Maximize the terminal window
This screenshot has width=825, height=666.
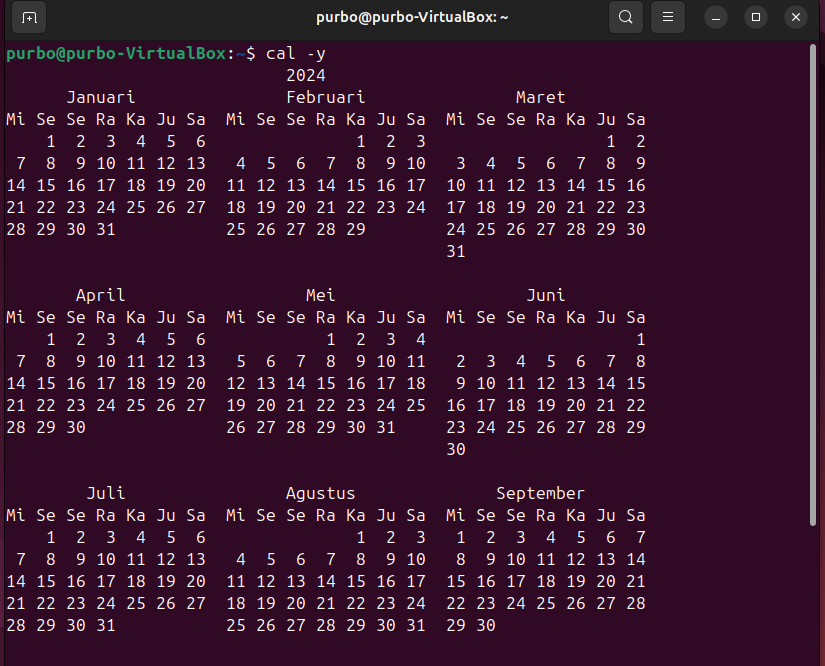coord(756,17)
